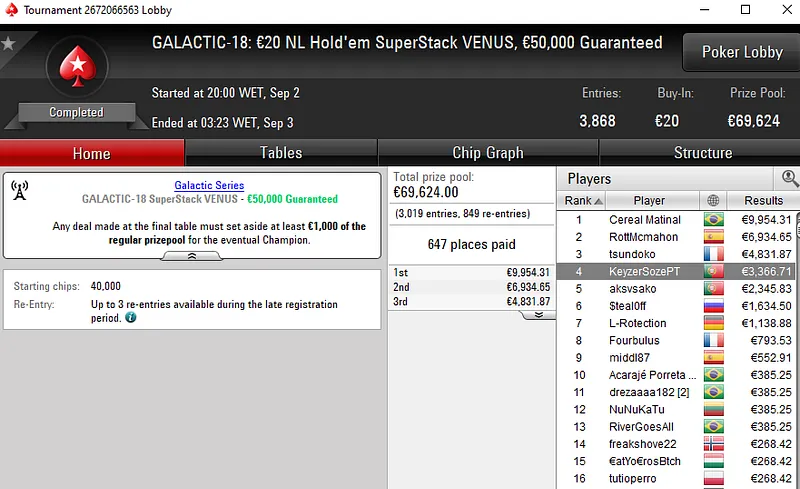Select player RottMcmahon in the list
800x489 pixels.
click(643, 237)
